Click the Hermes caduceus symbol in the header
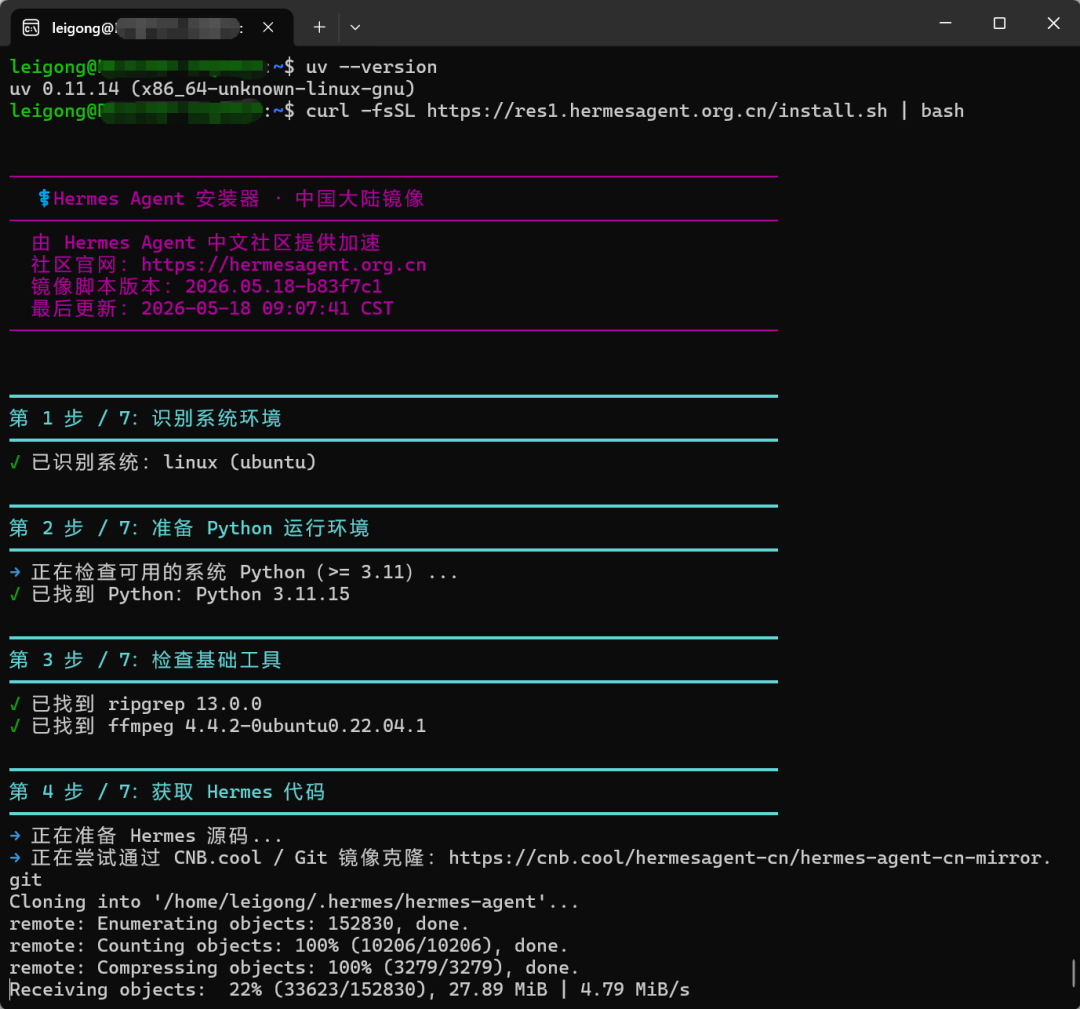 (43, 199)
